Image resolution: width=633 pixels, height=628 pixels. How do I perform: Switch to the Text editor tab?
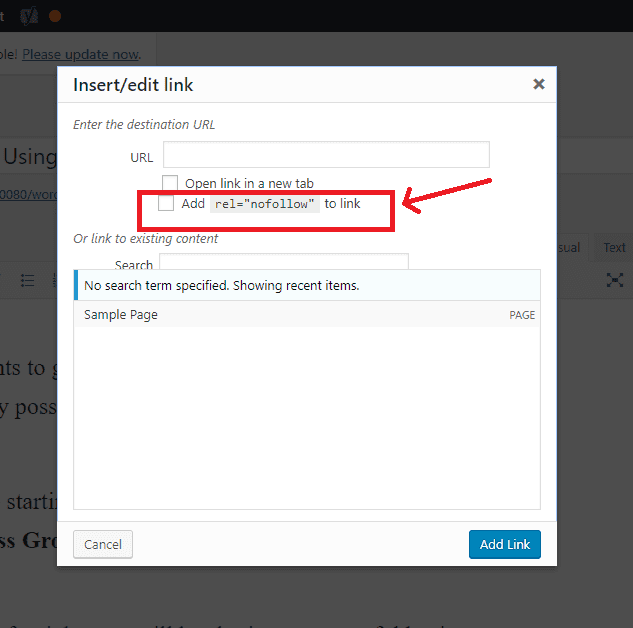click(x=614, y=247)
